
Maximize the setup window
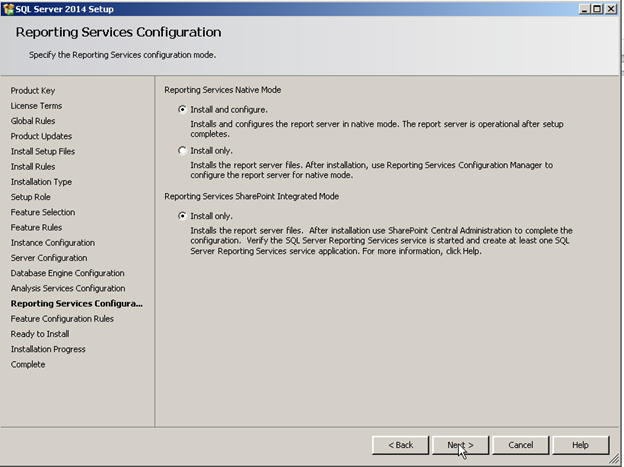pyautogui.click(x=597, y=9)
